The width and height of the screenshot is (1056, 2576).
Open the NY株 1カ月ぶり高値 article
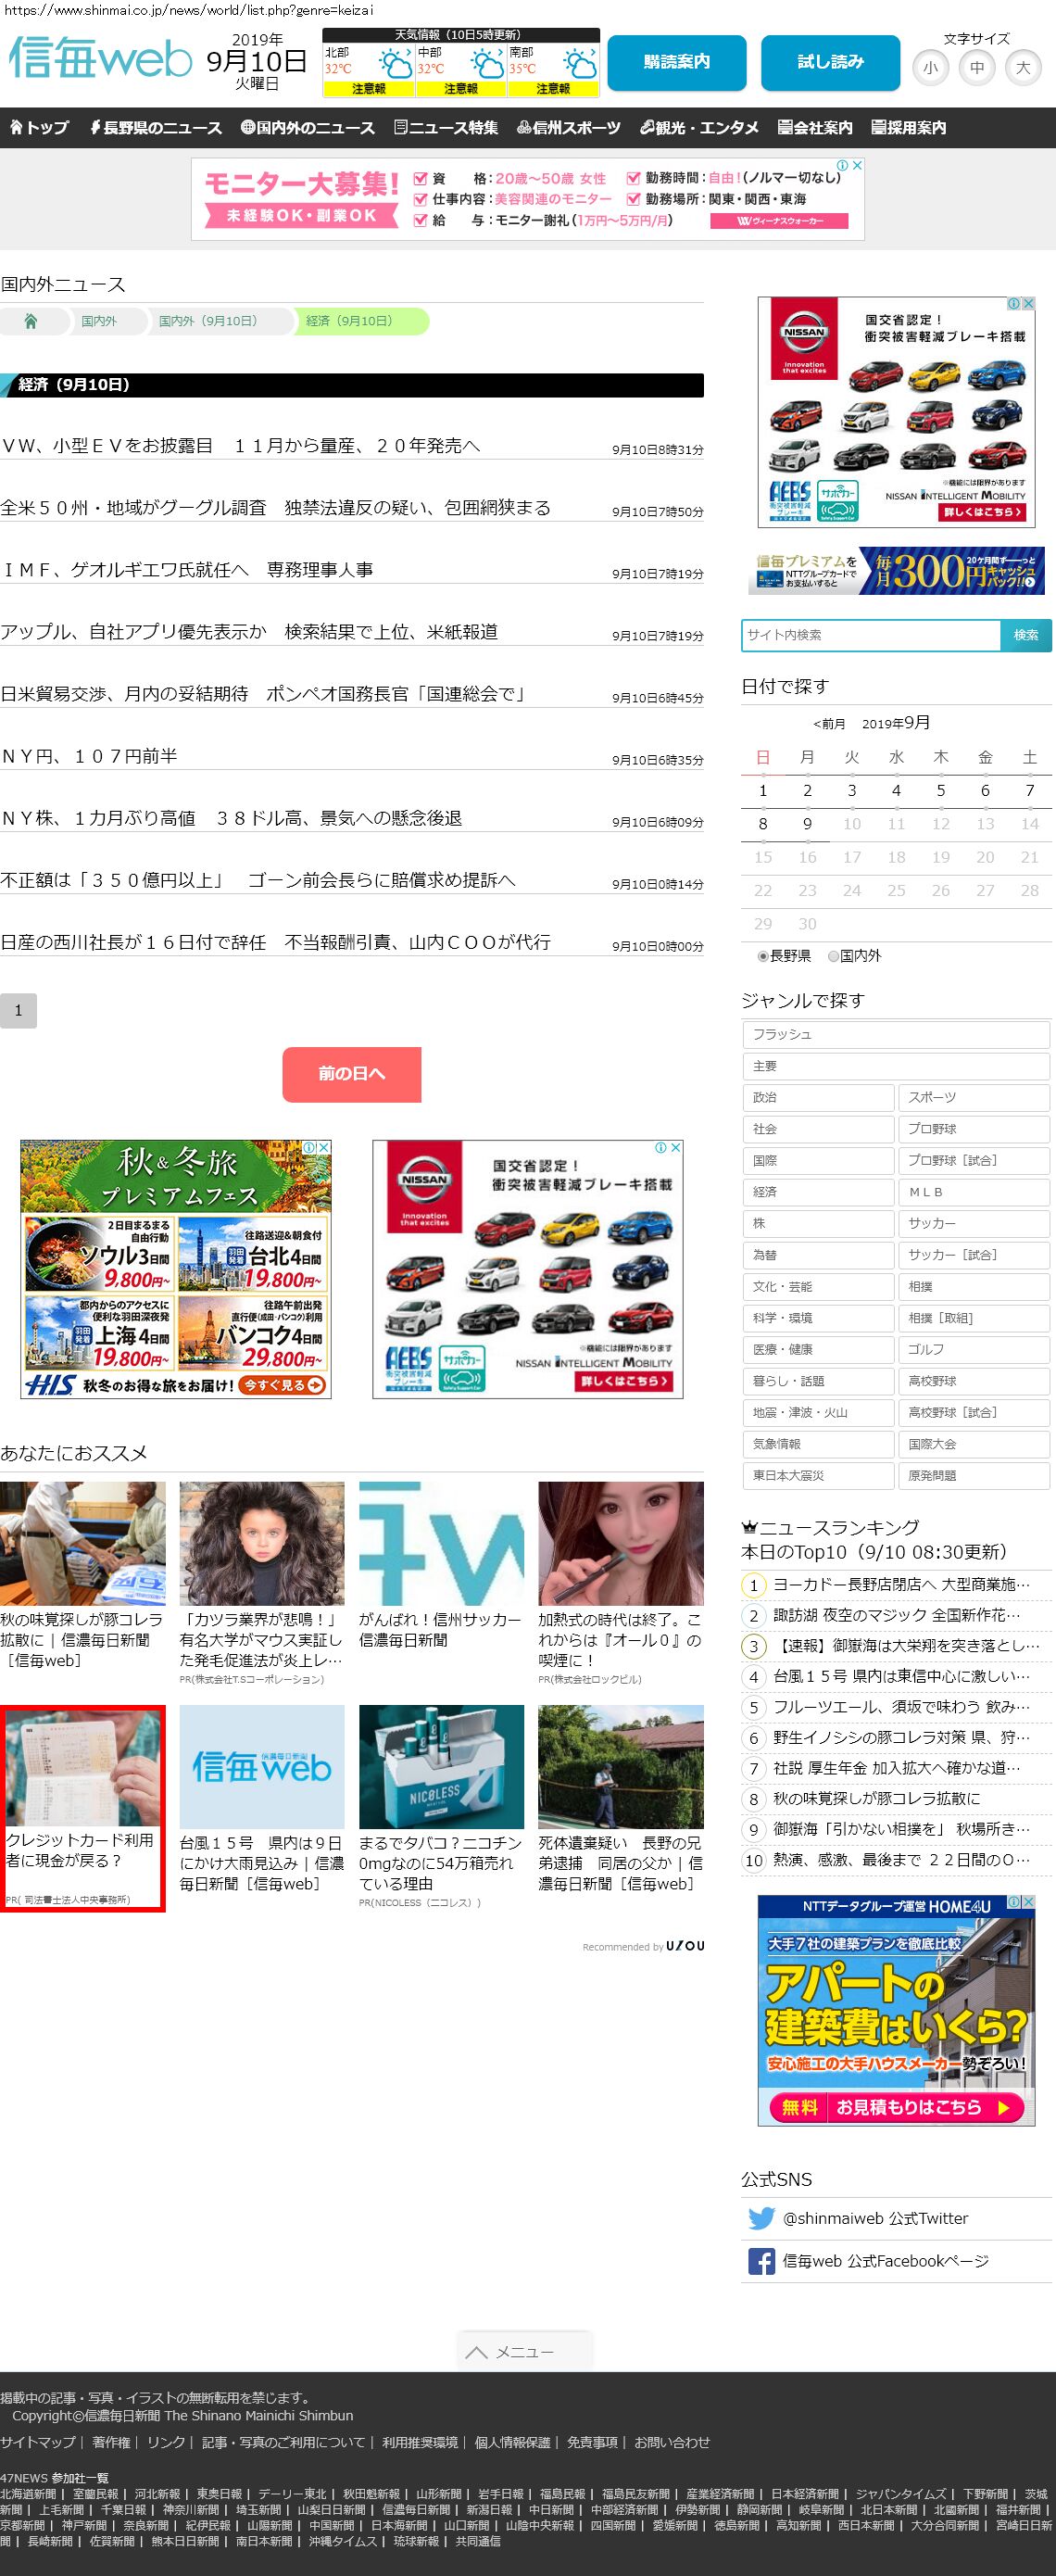[x=231, y=818]
